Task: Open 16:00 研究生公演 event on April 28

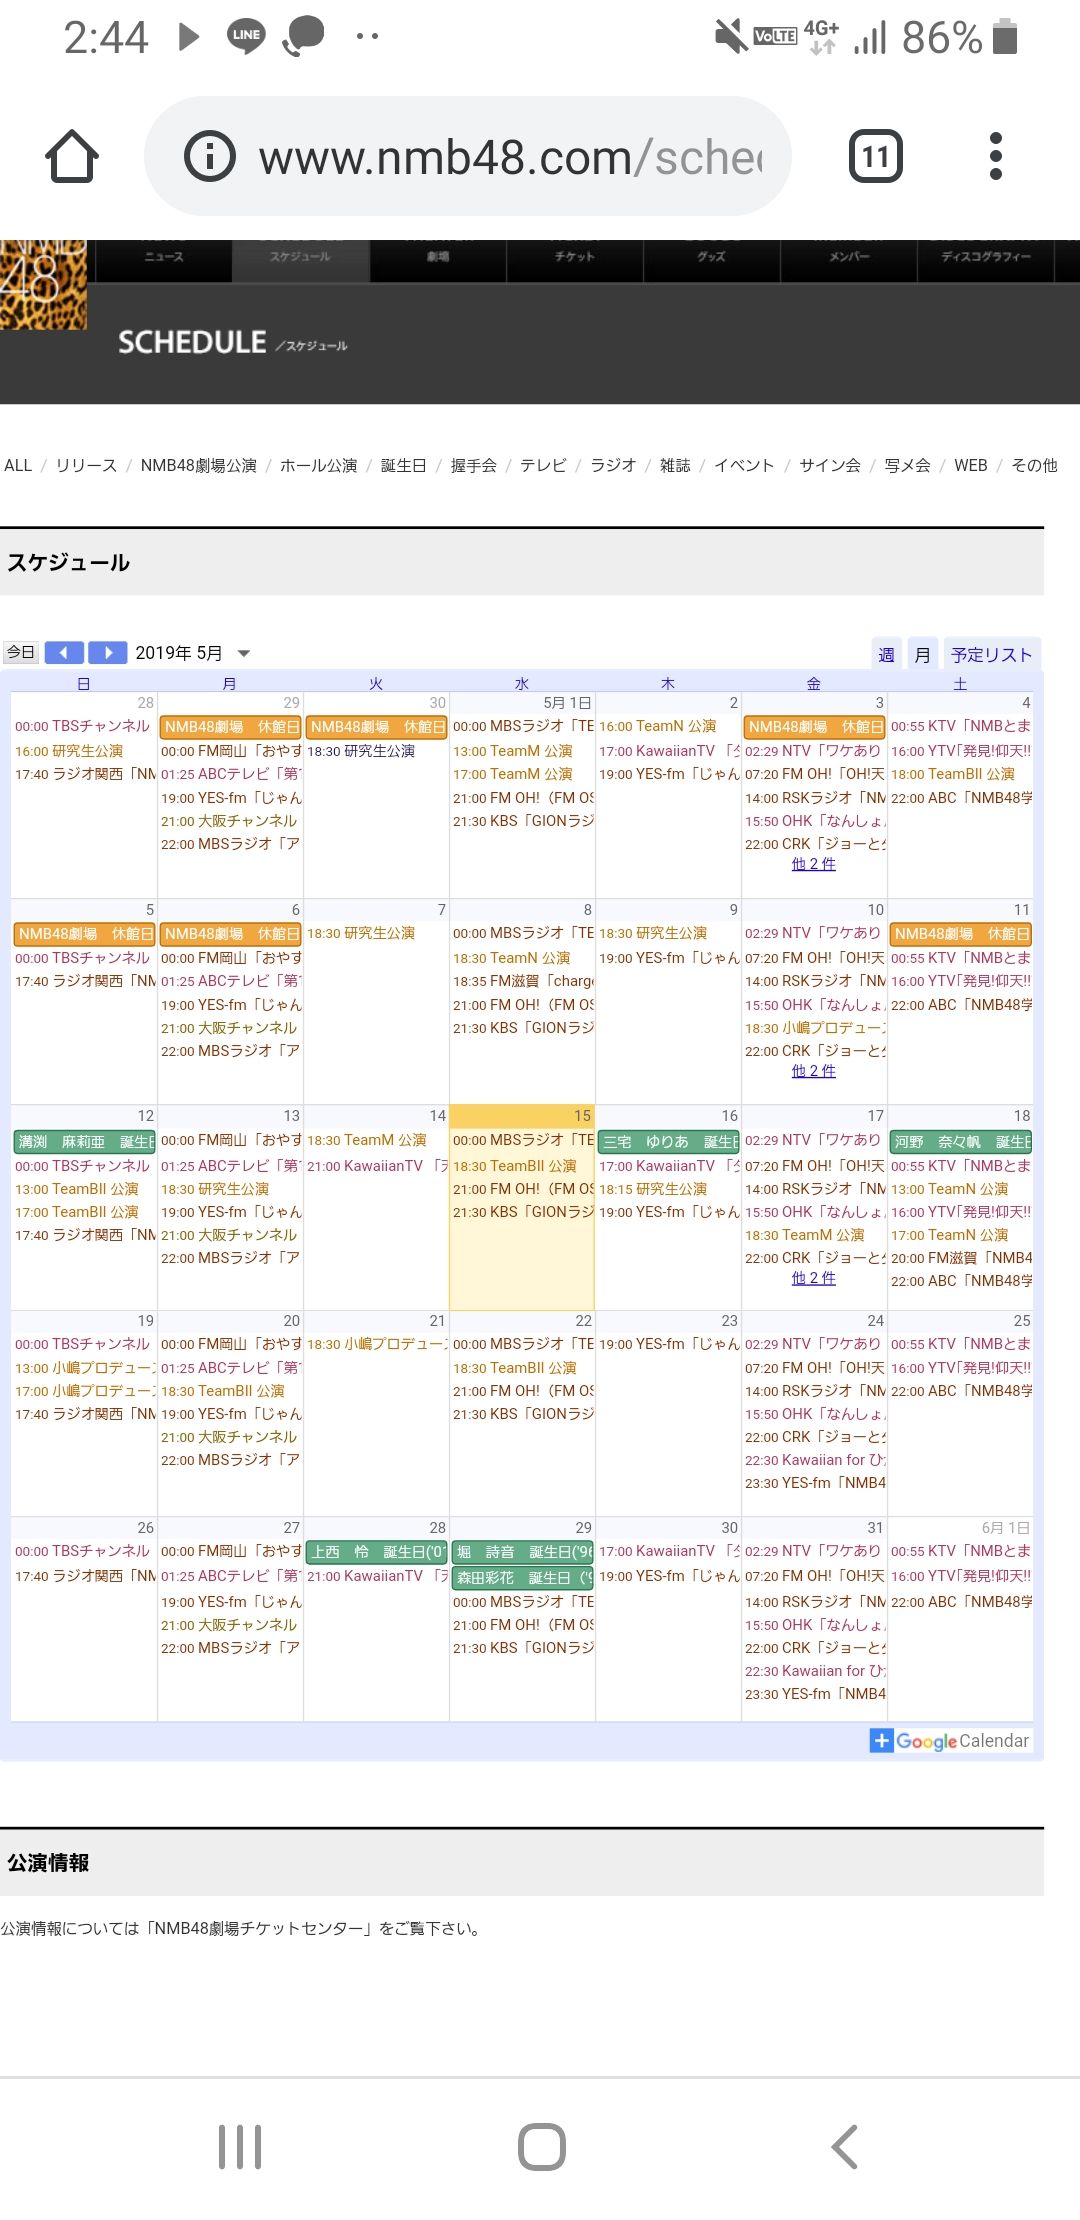Action: [69, 751]
